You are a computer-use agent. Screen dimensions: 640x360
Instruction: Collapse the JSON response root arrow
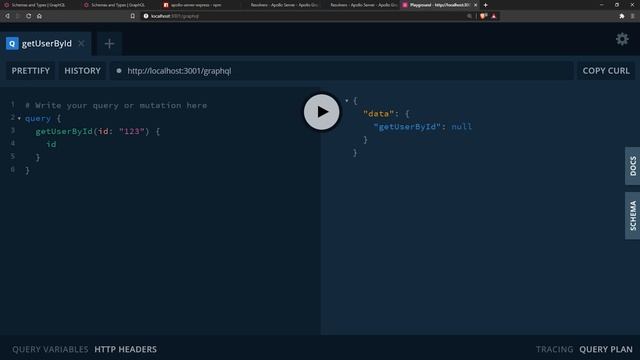[347, 100]
